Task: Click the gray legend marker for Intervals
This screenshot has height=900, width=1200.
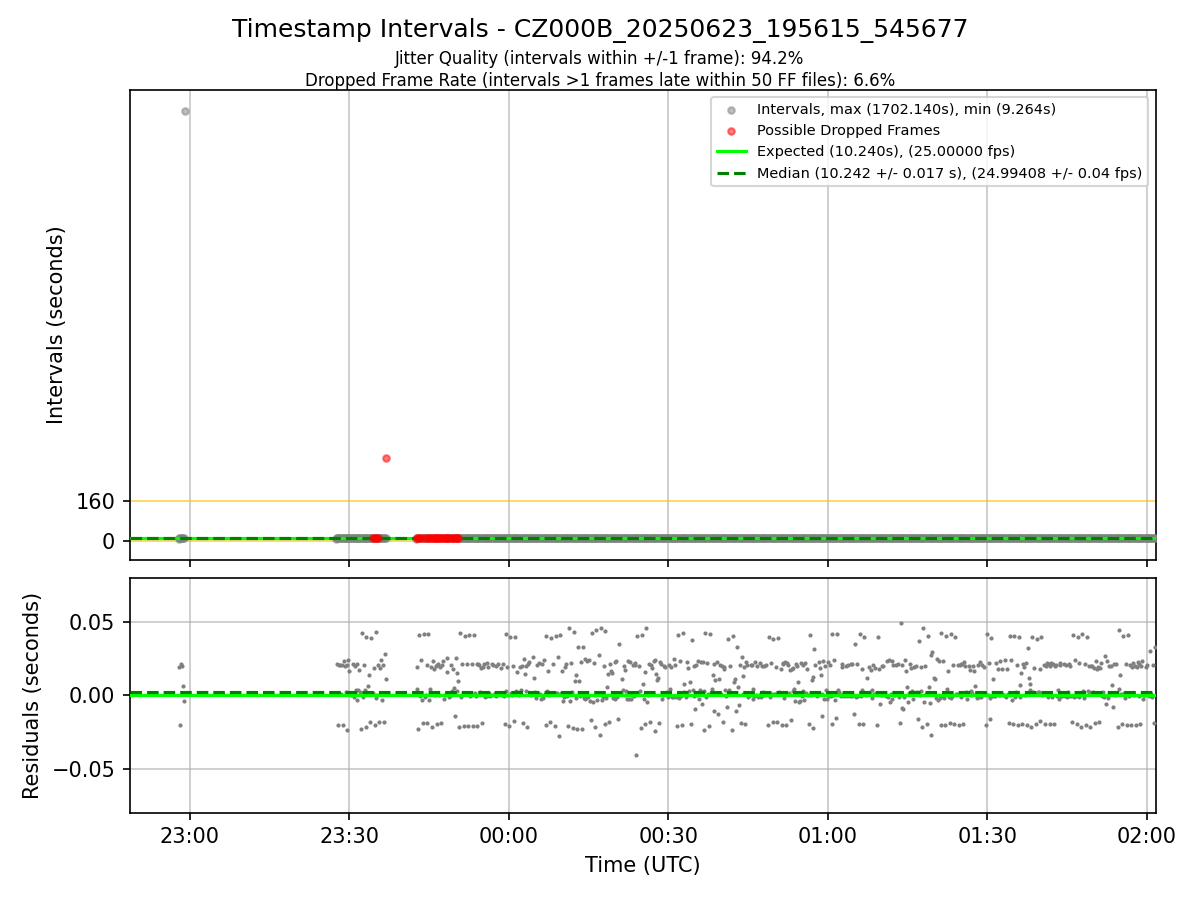Action: pyautogui.click(x=732, y=110)
